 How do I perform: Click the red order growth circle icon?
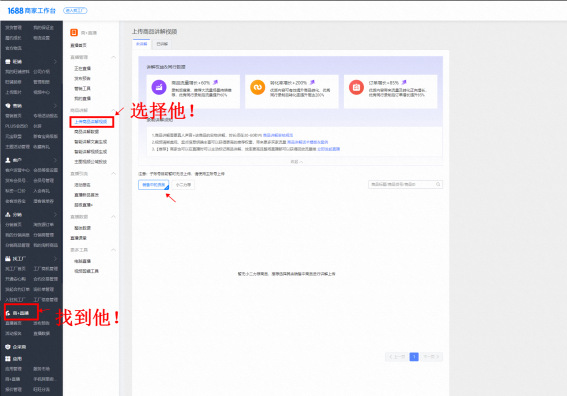(x=356, y=87)
